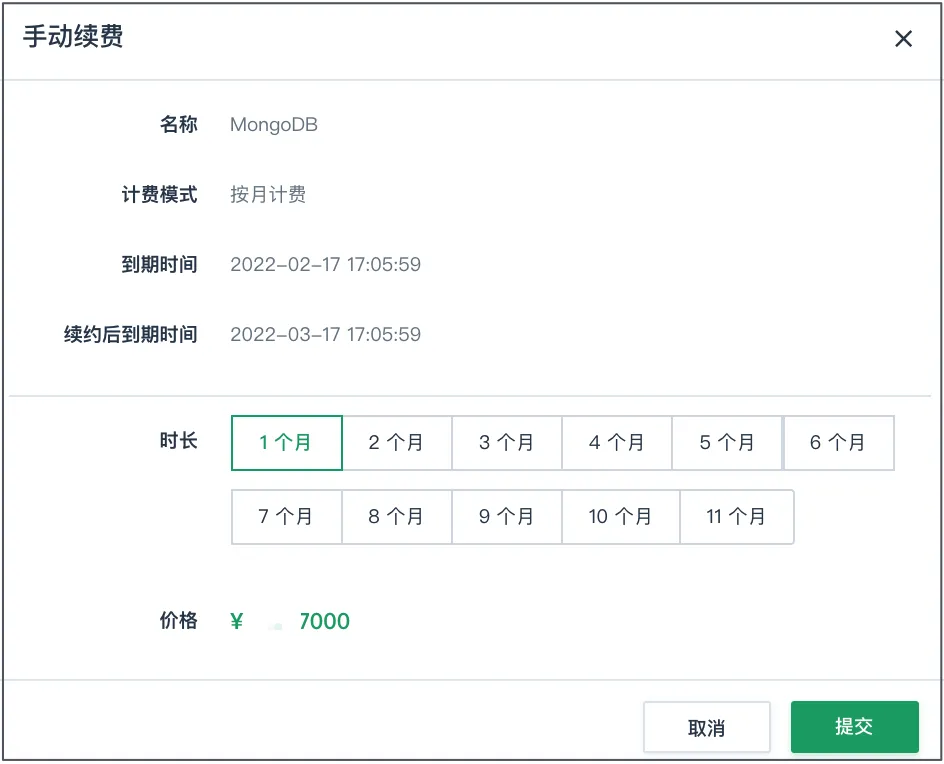
Task: Click the 时长 label
Action: point(179,441)
